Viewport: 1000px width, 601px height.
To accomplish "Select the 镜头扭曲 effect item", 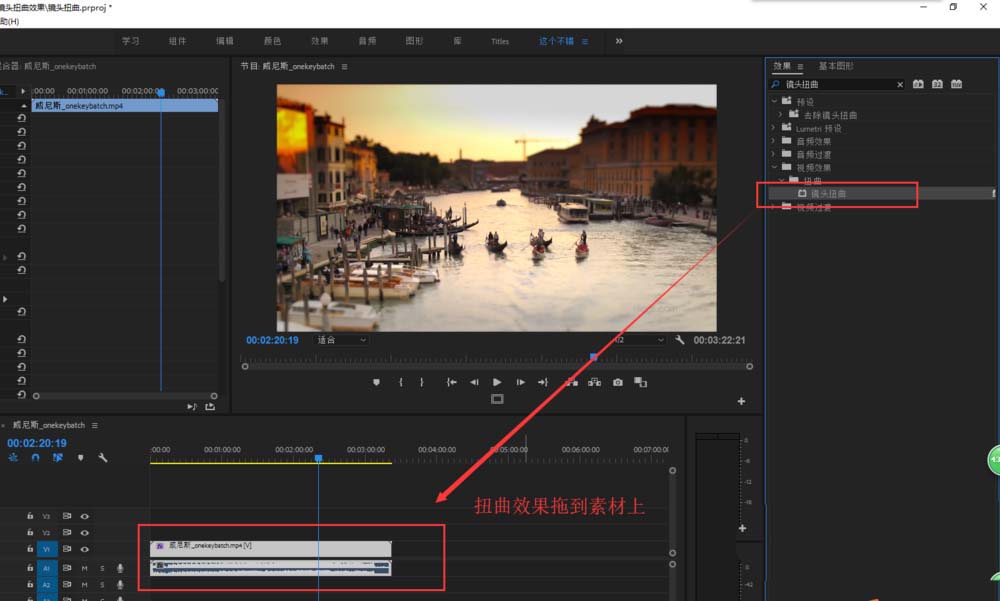I will 828,193.
